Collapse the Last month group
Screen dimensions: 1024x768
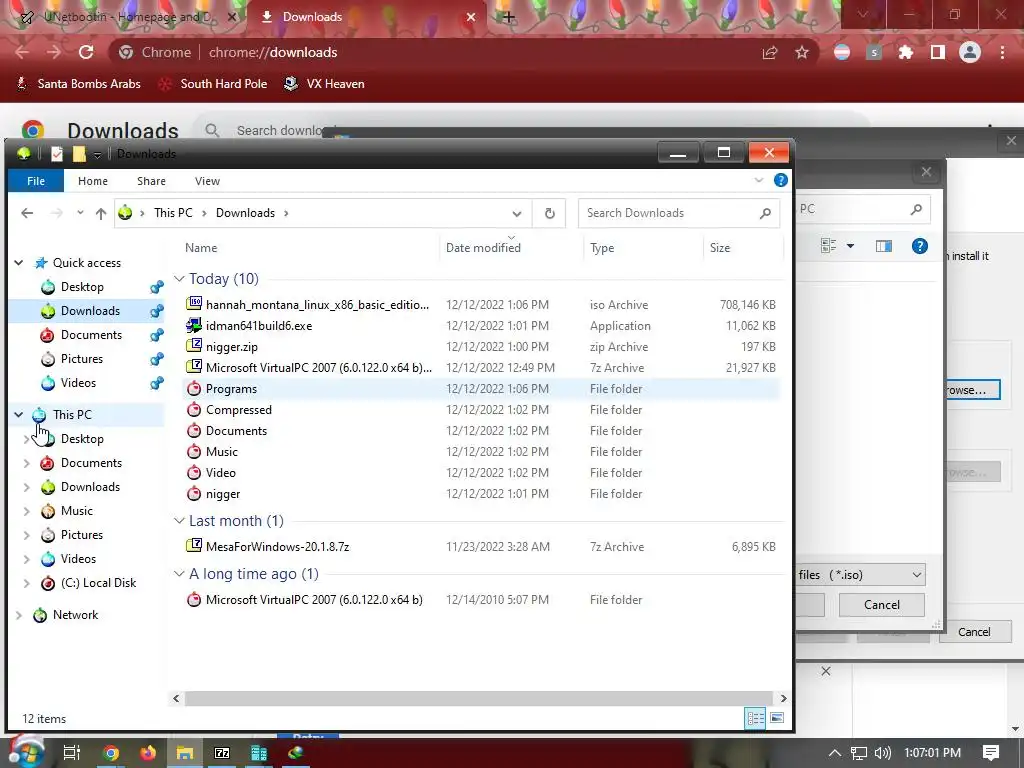point(179,520)
